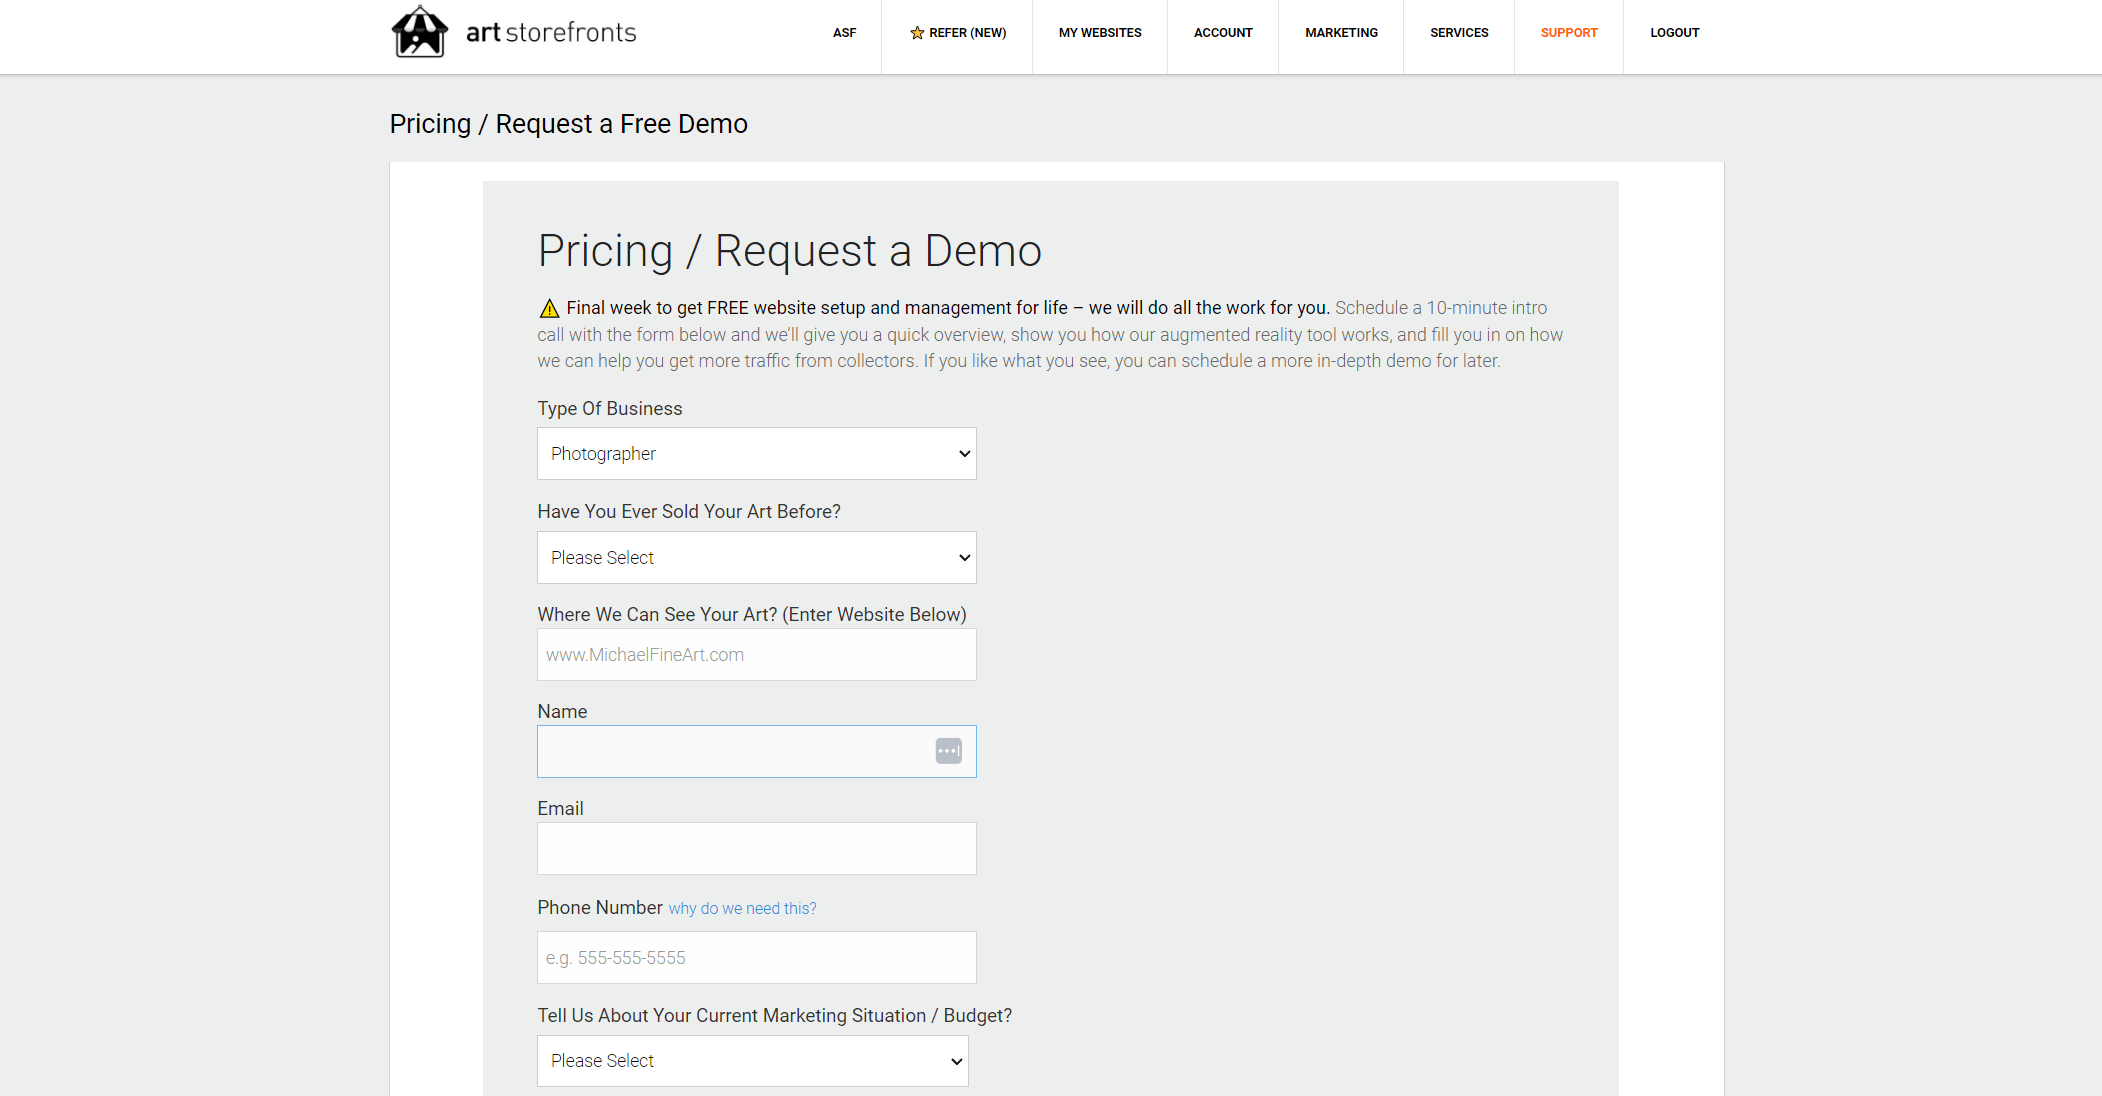Image resolution: width=2102 pixels, height=1096 pixels.
Task: Click the art storefronts brand text
Action: click(x=551, y=33)
